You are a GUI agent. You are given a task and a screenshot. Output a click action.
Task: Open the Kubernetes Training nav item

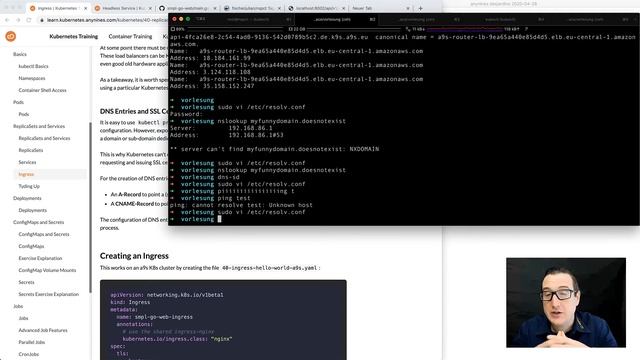point(73,36)
